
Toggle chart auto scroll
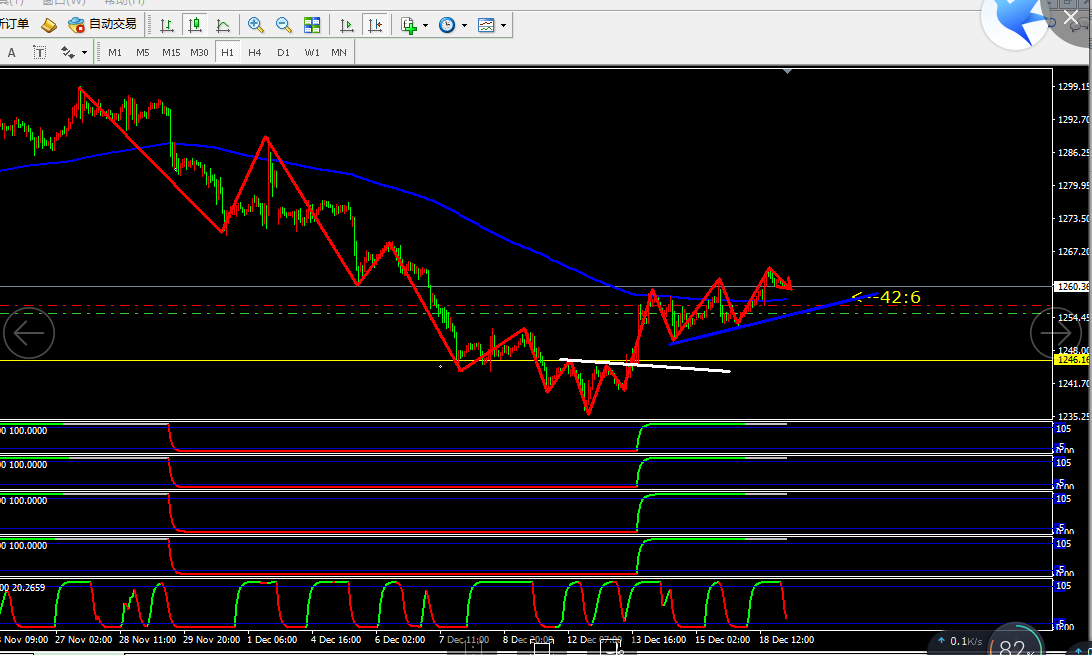pyautogui.click(x=346, y=25)
